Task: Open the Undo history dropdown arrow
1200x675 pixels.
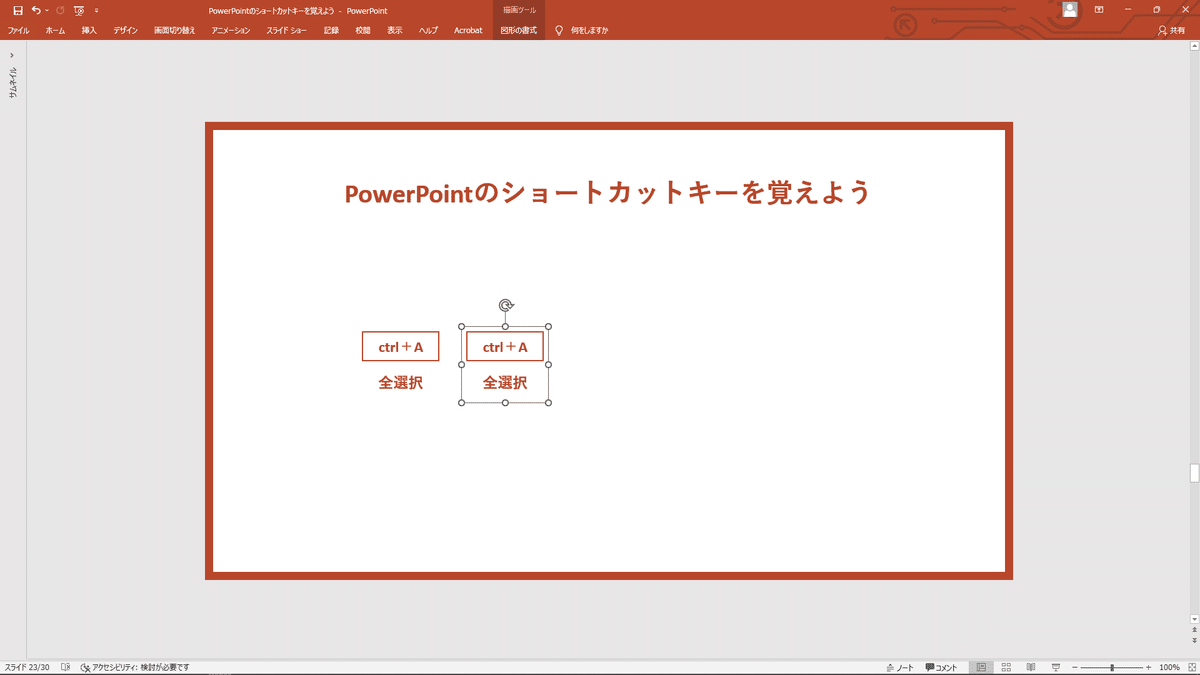Action: [47, 10]
